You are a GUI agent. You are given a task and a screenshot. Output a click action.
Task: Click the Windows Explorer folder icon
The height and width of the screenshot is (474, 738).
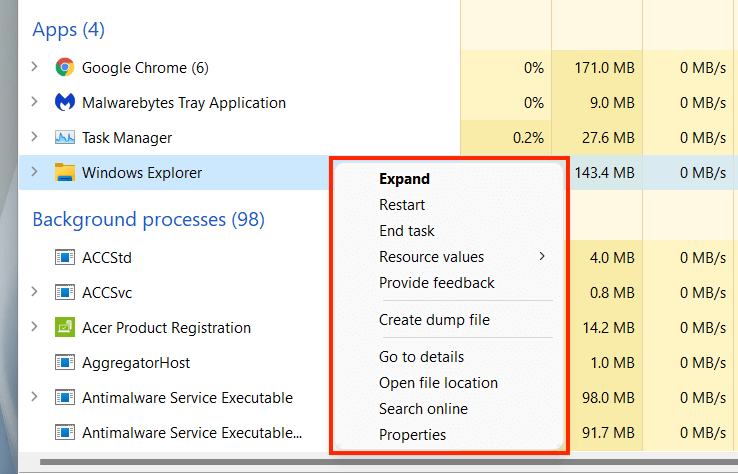(65, 172)
